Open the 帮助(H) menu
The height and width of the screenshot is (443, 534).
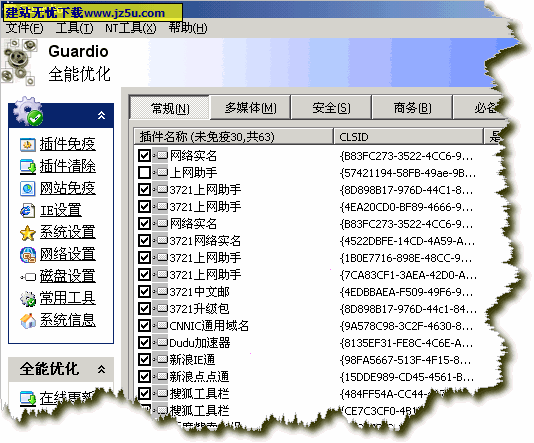[x=188, y=28]
